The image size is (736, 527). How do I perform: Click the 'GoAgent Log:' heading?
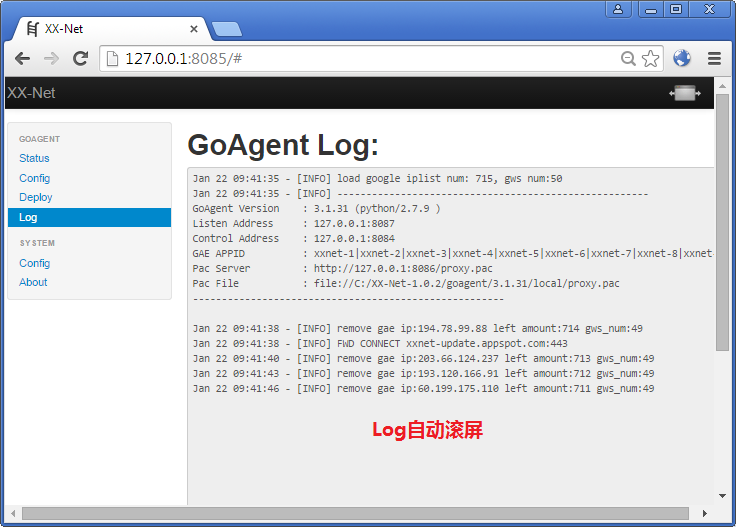pos(283,145)
